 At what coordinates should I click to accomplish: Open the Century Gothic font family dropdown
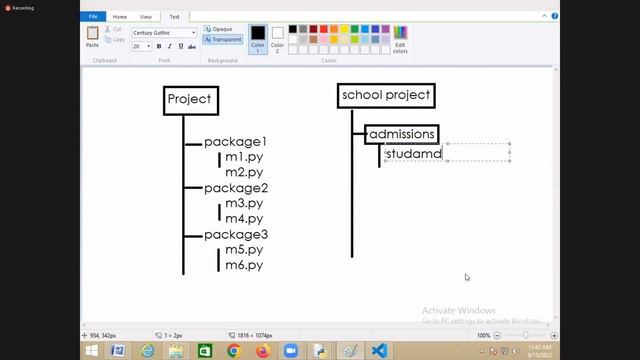coord(193,33)
